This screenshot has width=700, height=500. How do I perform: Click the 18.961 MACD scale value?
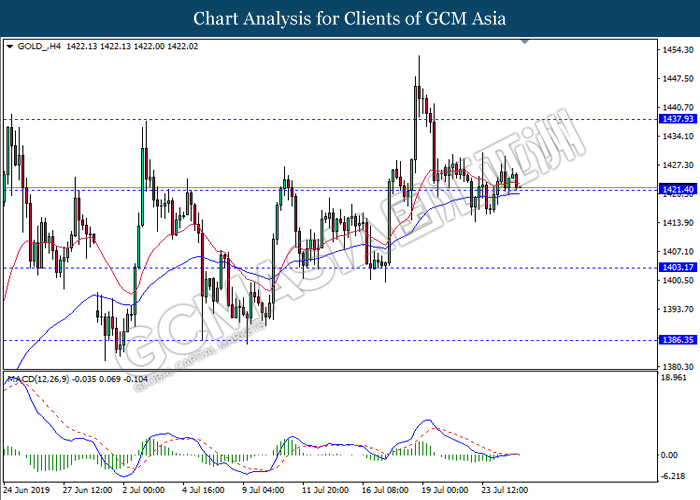coord(673,378)
